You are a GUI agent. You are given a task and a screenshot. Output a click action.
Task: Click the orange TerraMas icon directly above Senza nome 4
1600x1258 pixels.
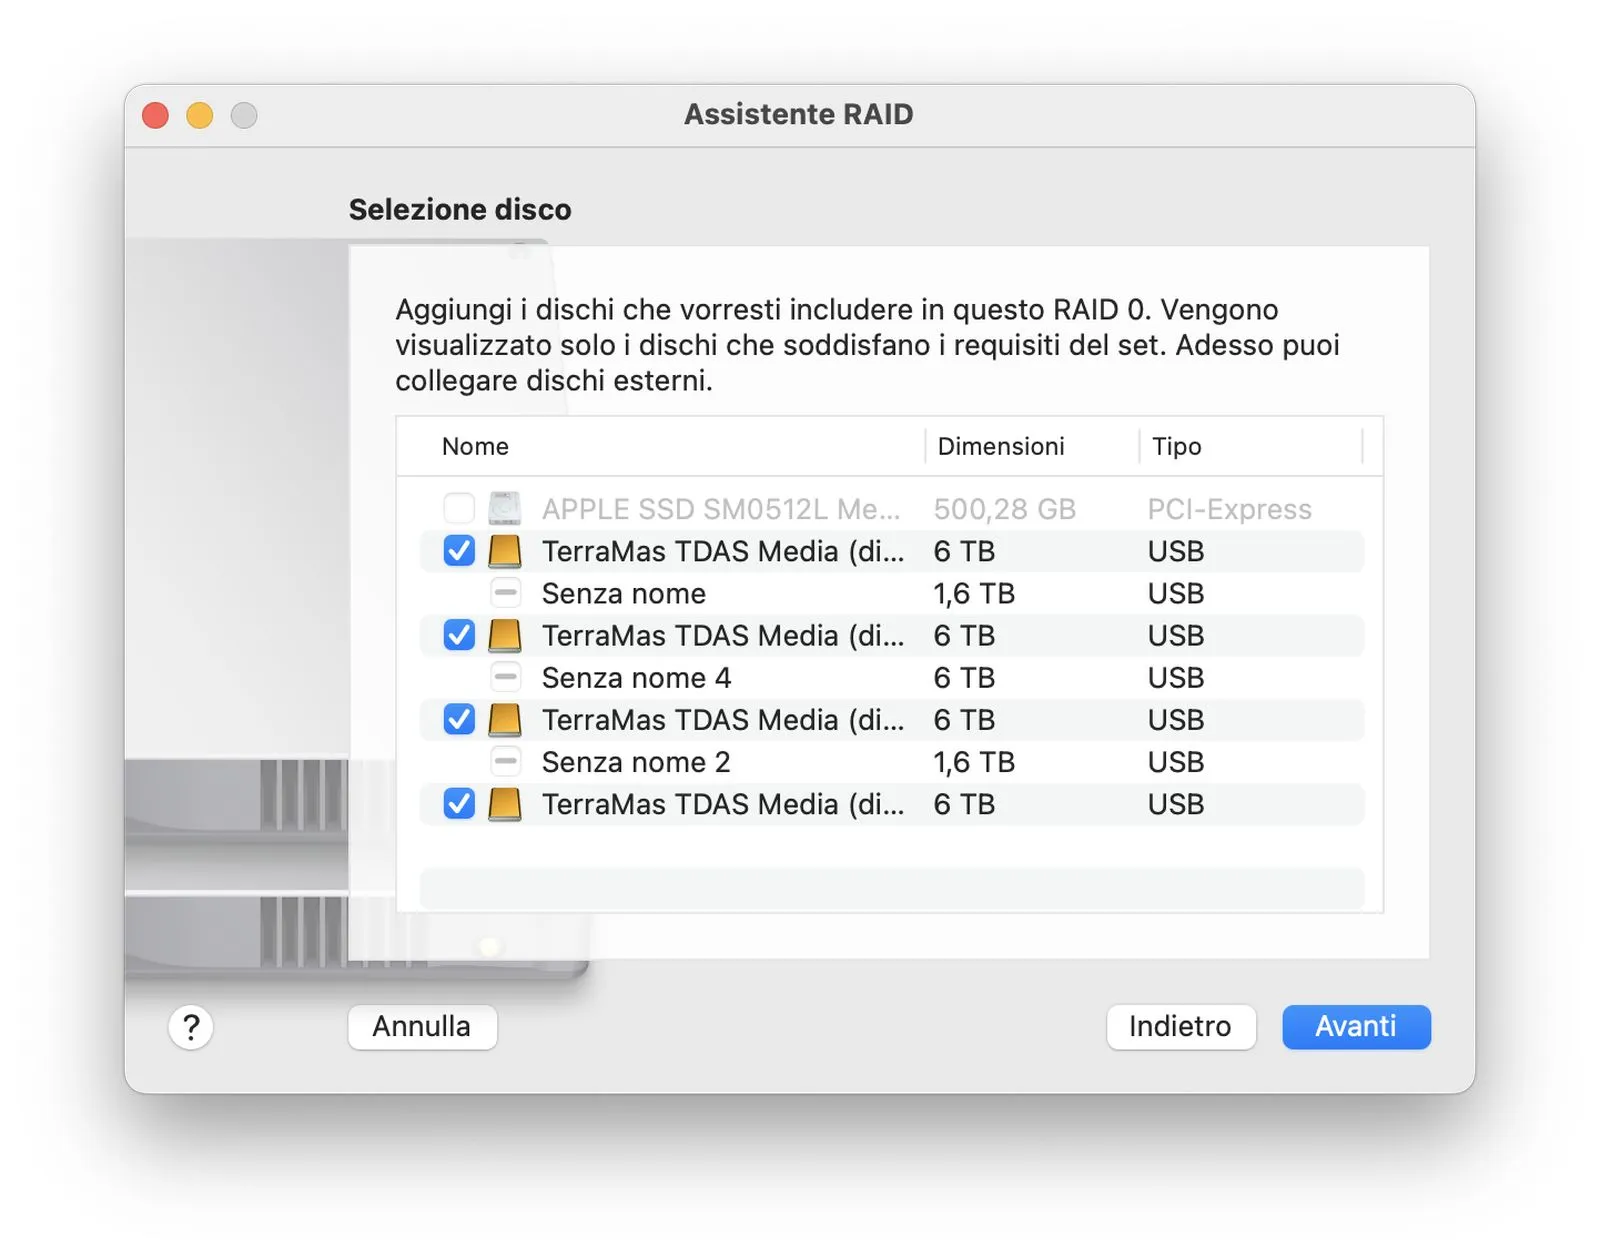[505, 635]
